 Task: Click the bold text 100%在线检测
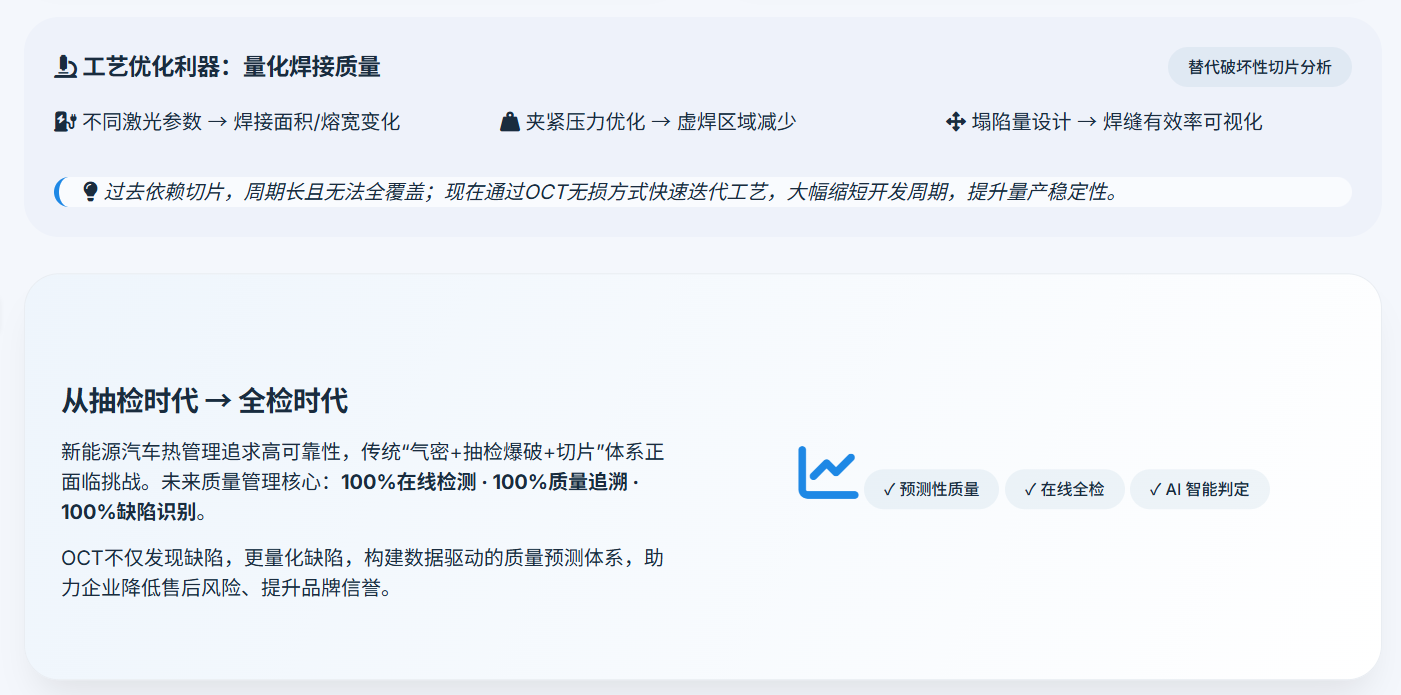point(409,482)
